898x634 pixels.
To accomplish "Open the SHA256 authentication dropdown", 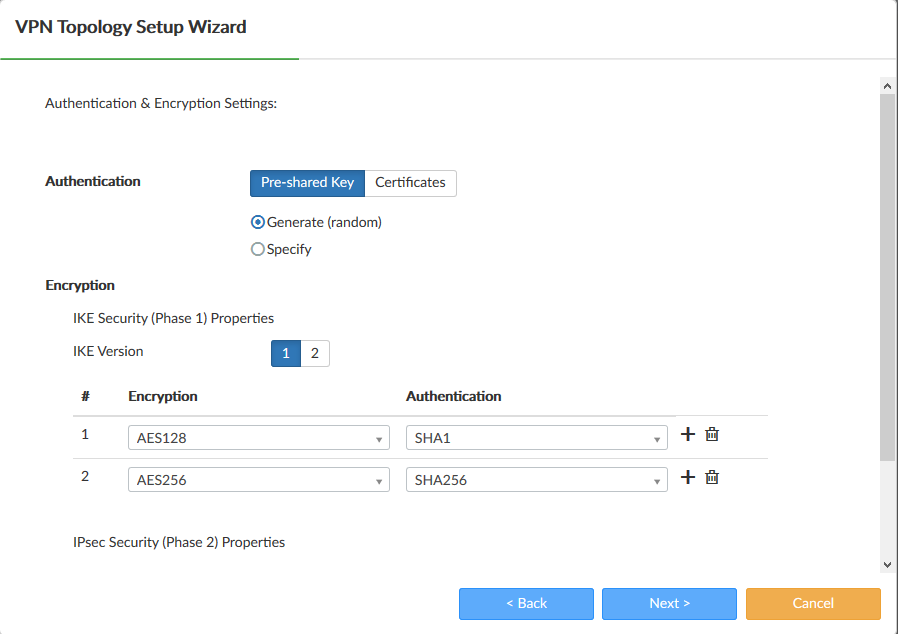I will click(x=536, y=480).
